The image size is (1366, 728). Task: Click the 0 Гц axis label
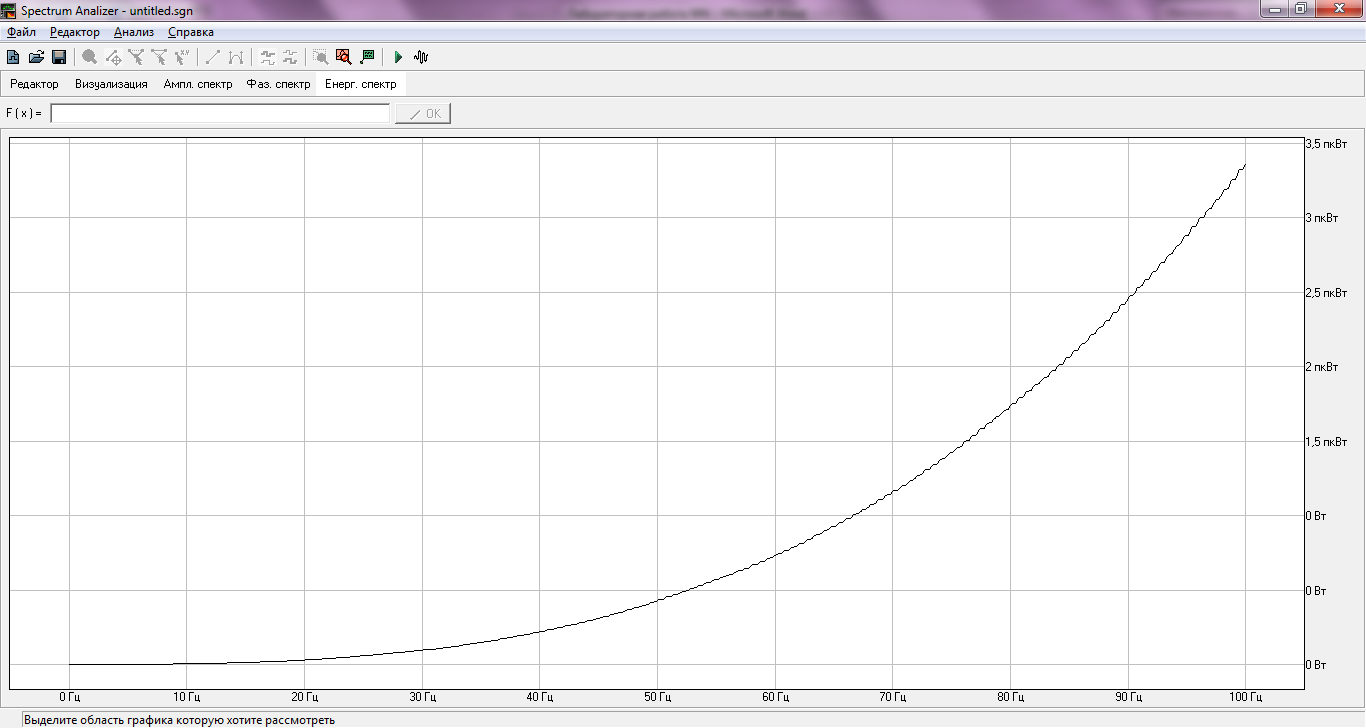coord(69,697)
